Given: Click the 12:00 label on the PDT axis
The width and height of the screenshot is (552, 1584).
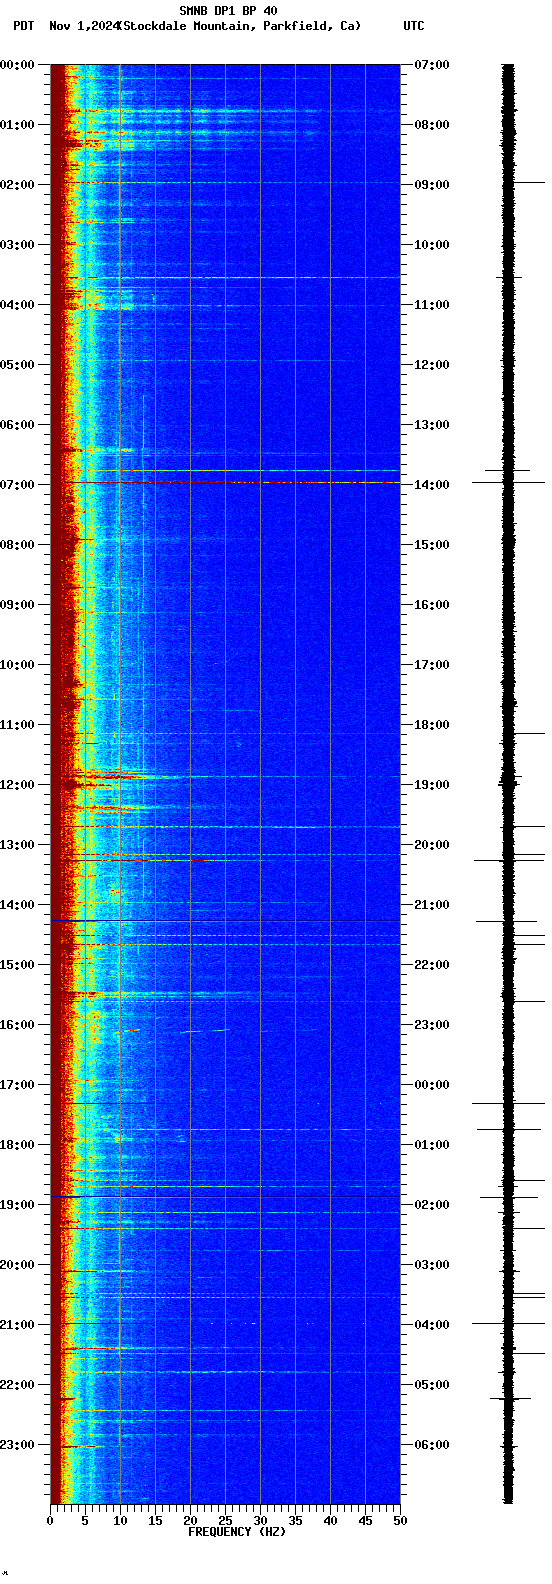Looking at the screenshot, I should pyautogui.click(x=17, y=785).
